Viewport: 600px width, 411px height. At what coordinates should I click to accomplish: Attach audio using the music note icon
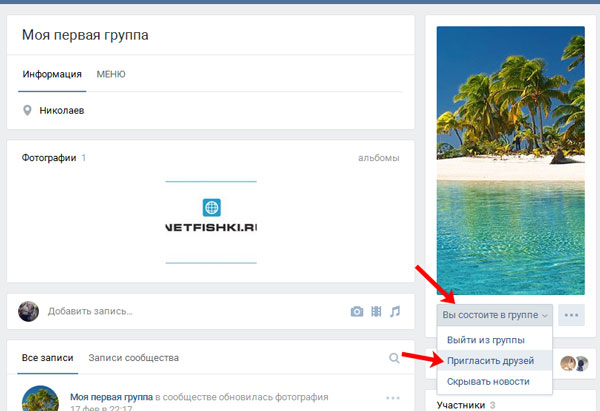click(x=395, y=312)
